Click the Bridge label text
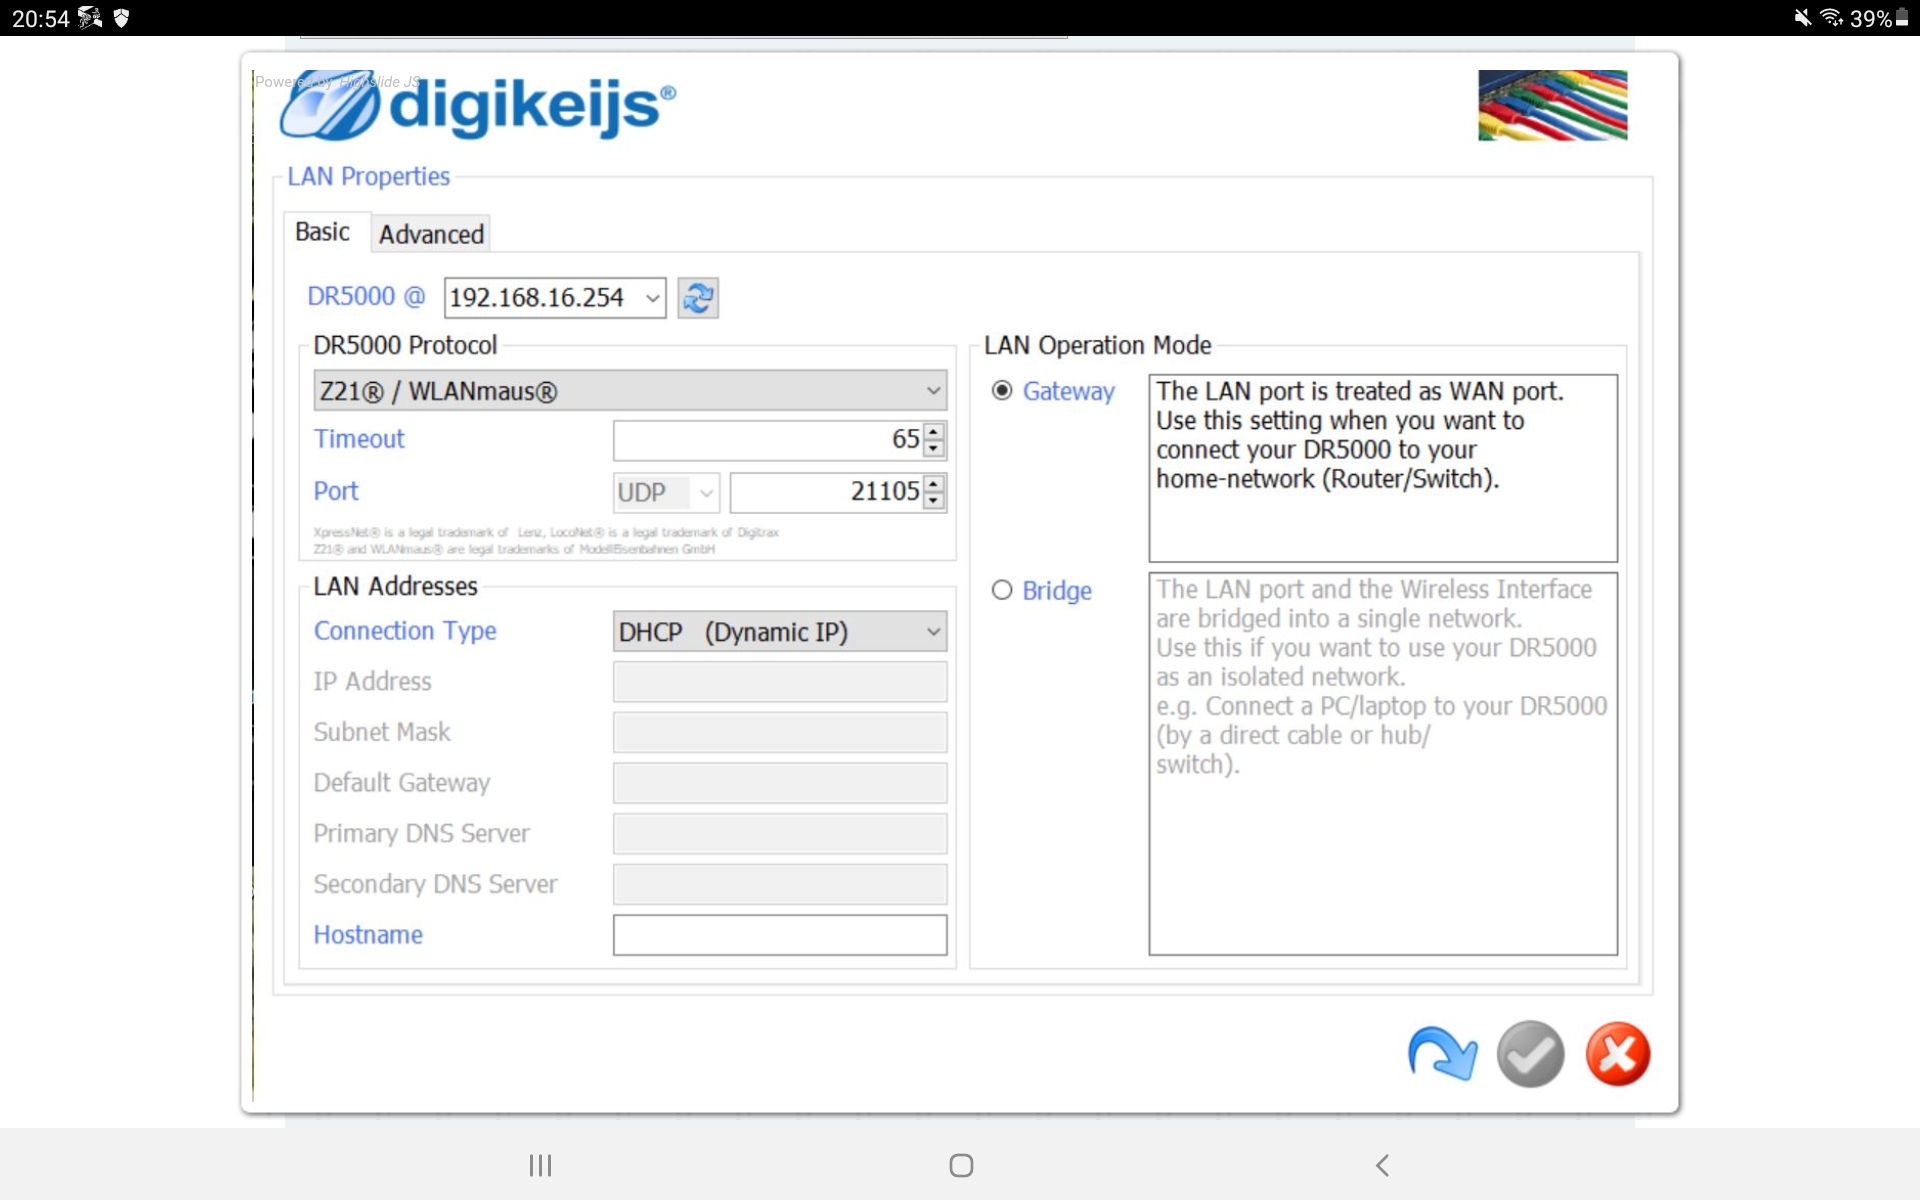The width and height of the screenshot is (1920, 1200). [1057, 590]
